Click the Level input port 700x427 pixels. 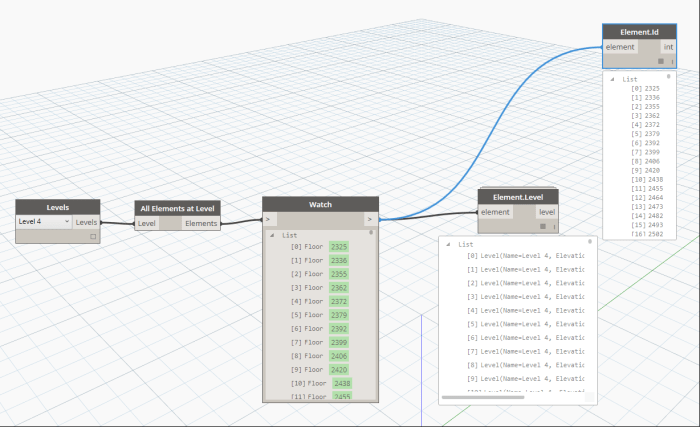(x=147, y=223)
